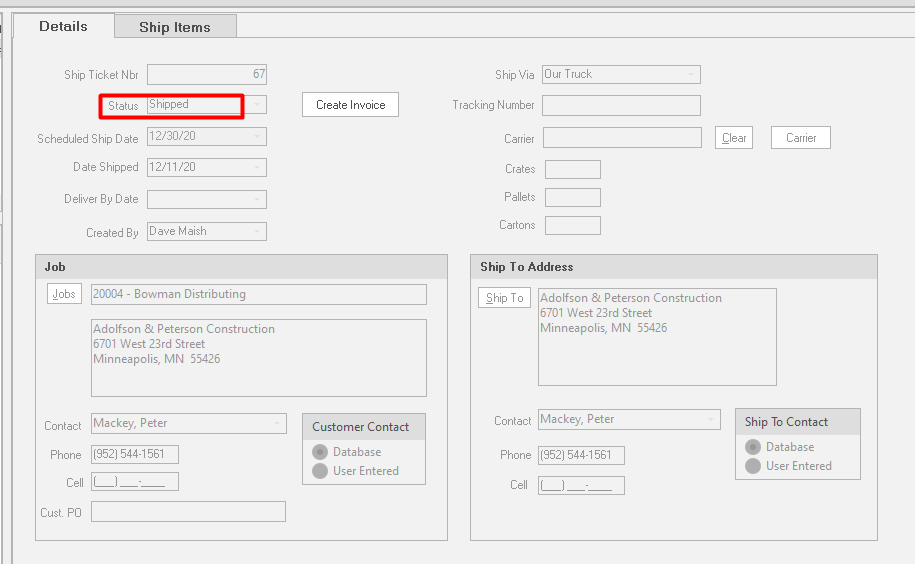Choose Database under Ship To Contact

click(x=753, y=447)
